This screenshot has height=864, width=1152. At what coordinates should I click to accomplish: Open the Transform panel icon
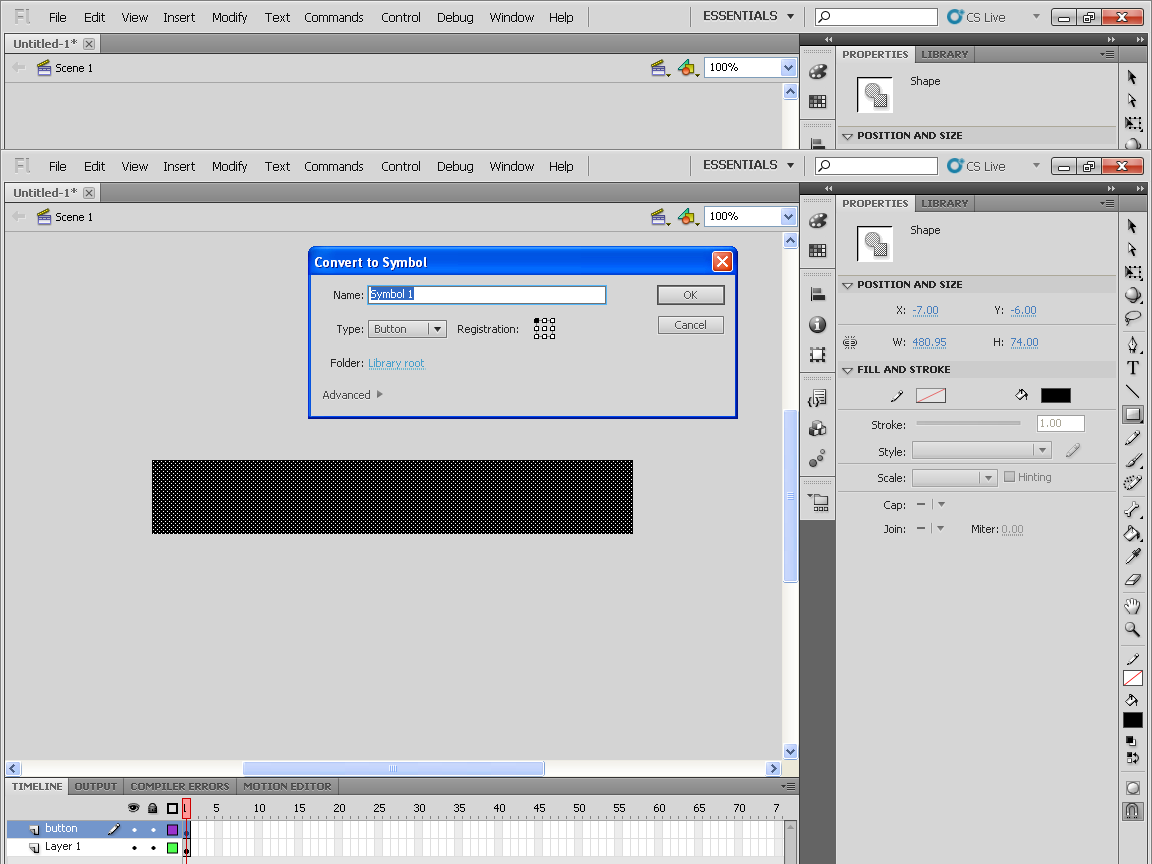[818, 355]
